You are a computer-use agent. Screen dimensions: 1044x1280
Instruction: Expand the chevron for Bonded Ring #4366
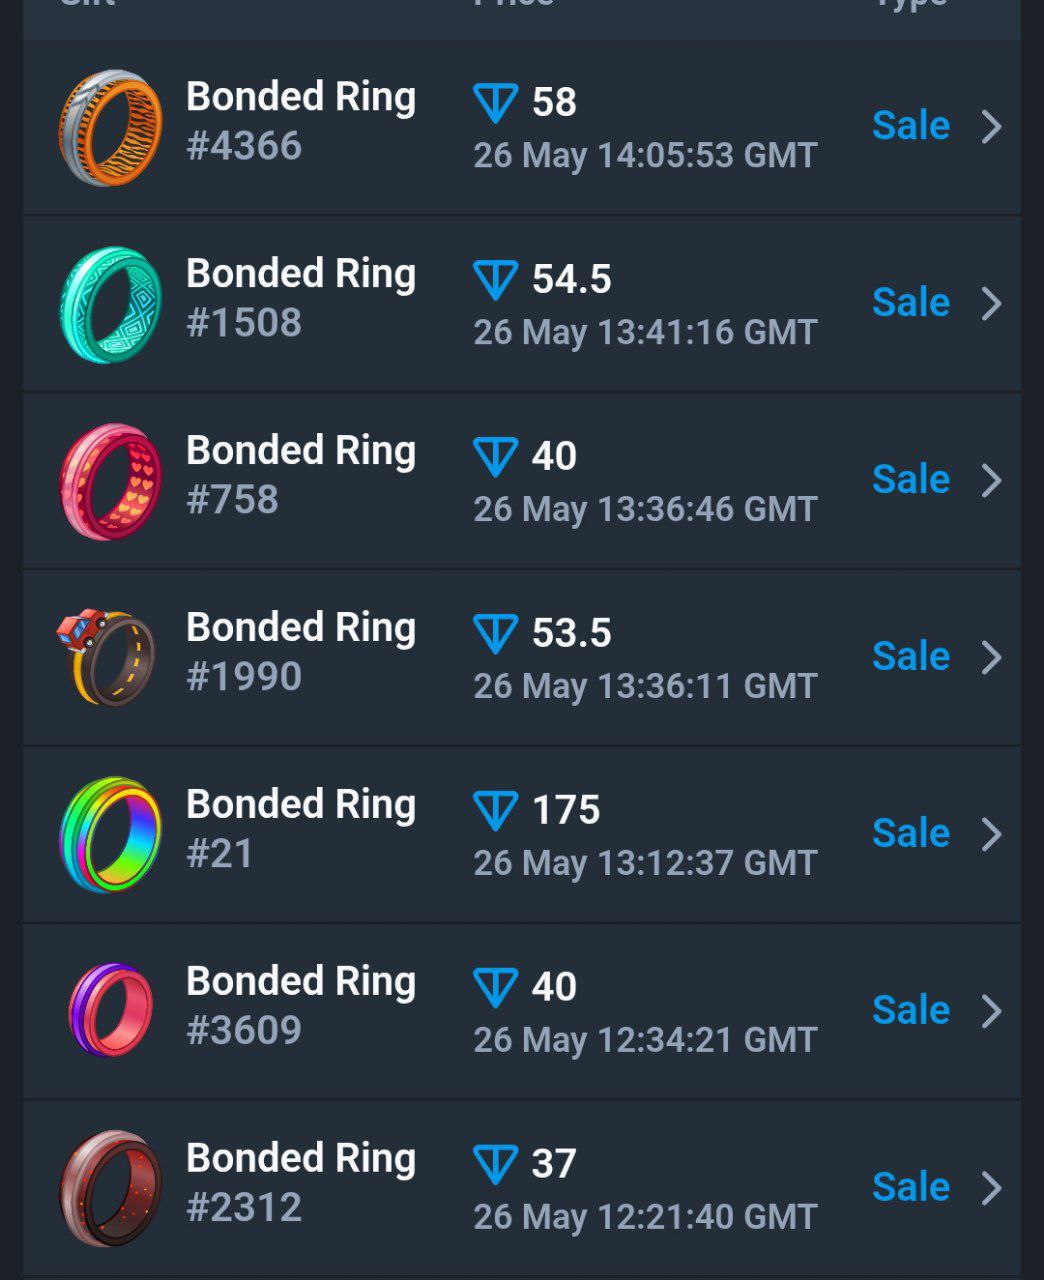[x=991, y=127]
